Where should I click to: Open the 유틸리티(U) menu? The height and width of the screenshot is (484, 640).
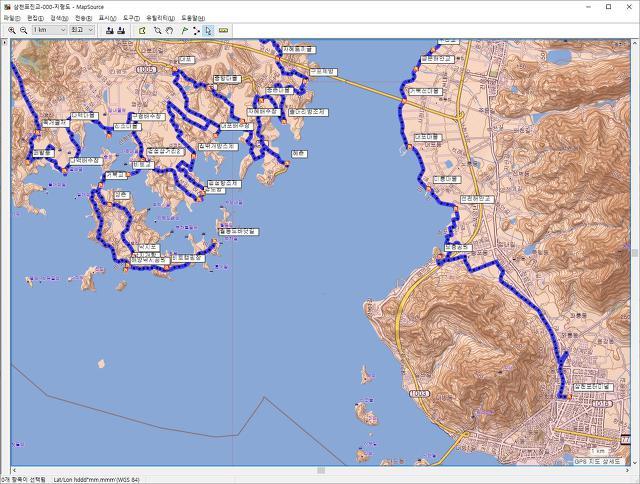pyautogui.click(x=160, y=18)
